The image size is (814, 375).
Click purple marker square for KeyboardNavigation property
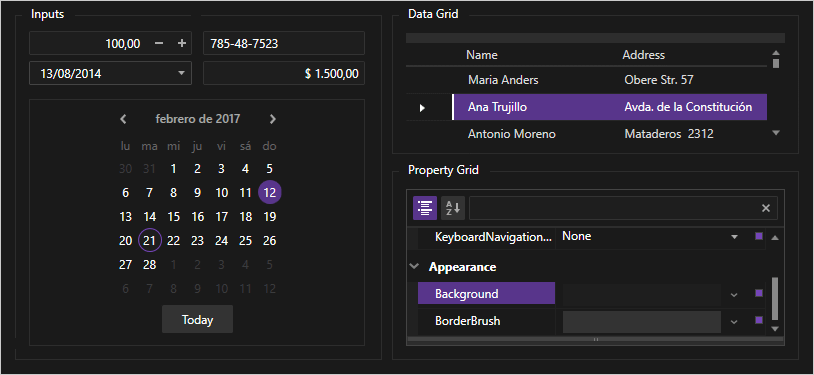point(759,236)
